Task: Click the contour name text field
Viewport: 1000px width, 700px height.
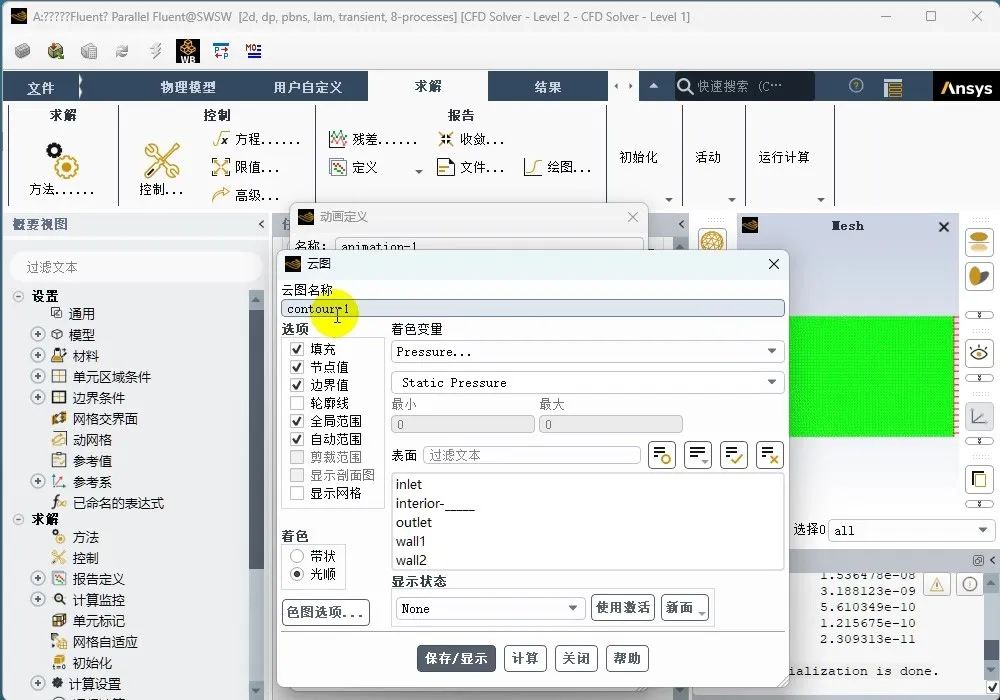Action: 532,309
